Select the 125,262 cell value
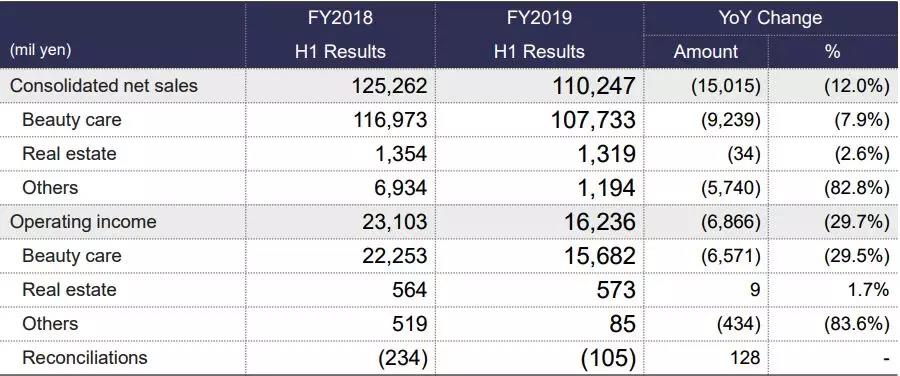Image resolution: width=900 pixels, height=376 pixels. (x=389, y=86)
